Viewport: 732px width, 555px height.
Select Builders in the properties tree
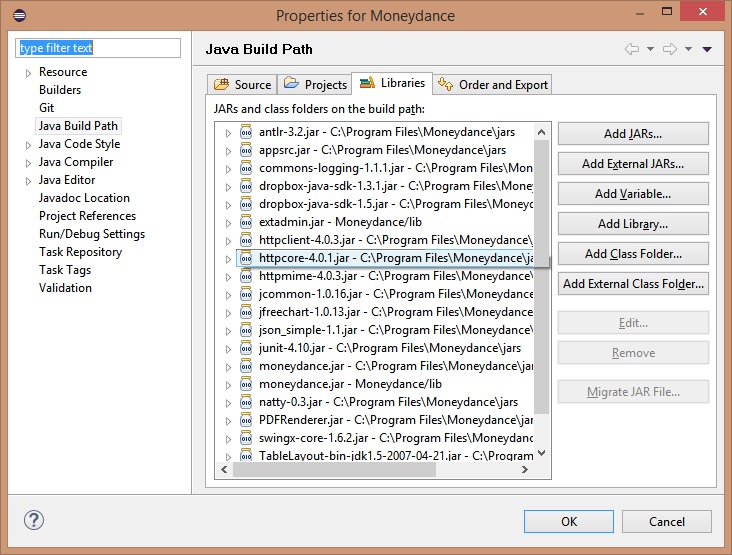pos(60,90)
